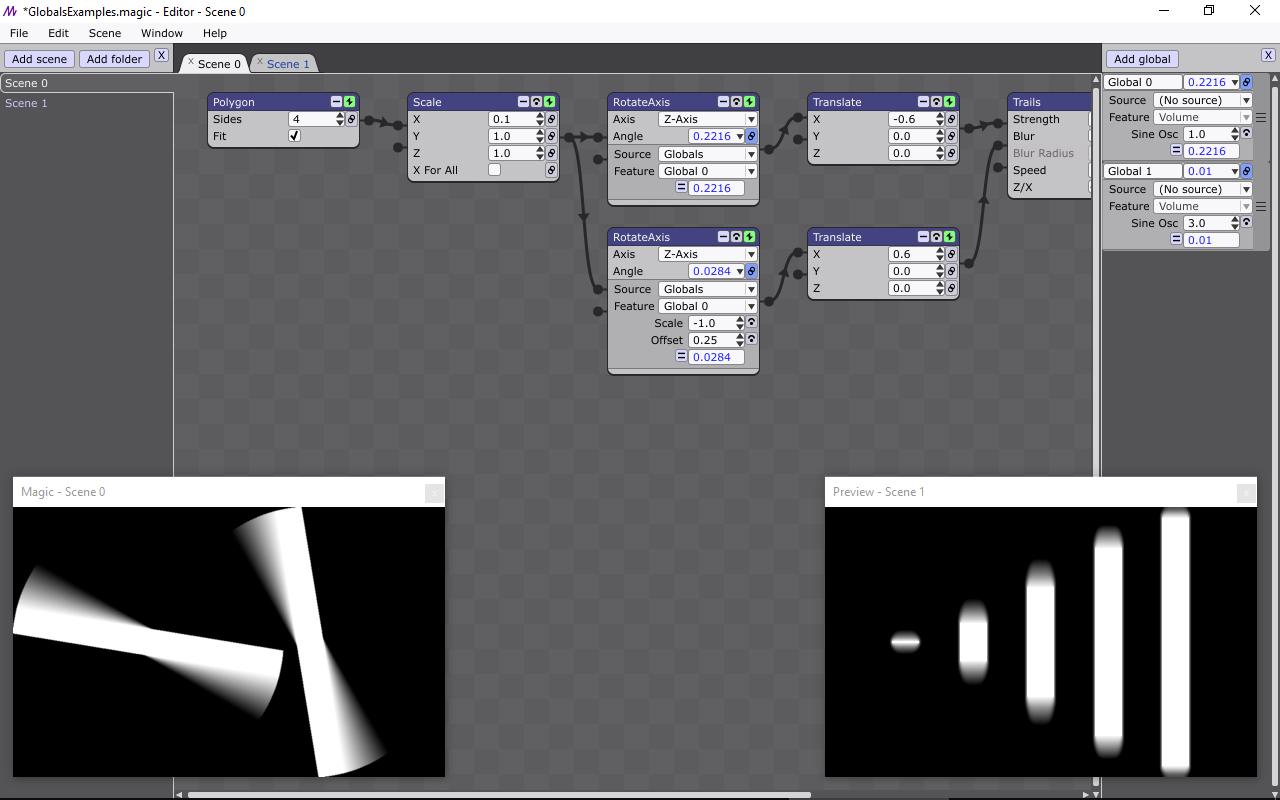Open Source dropdown under Global 1

coord(1202,189)
